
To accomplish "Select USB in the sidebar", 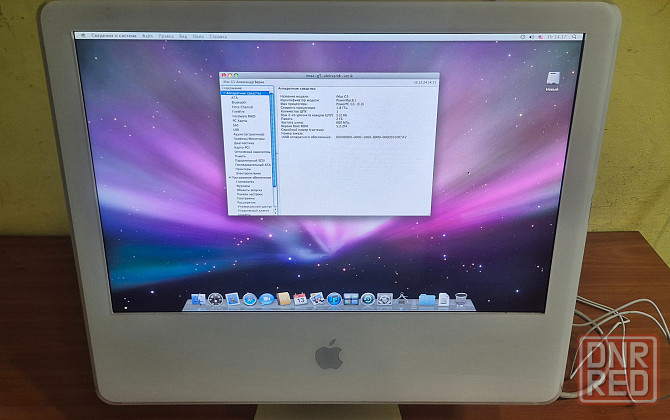I will (236, 129).
